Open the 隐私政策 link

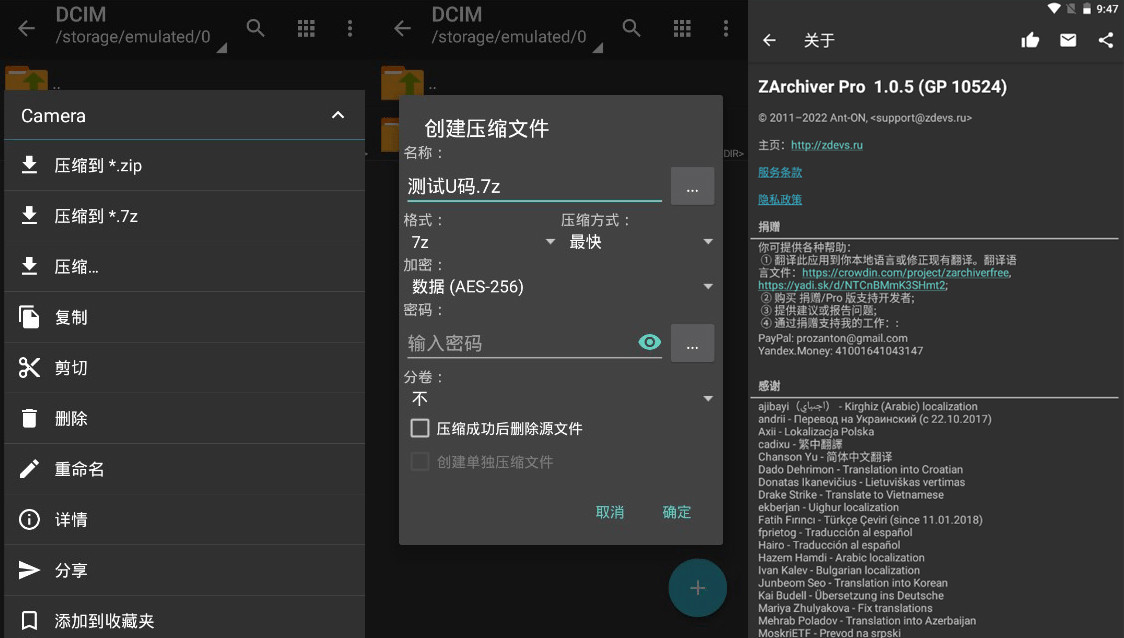click(x=780, y=199)
